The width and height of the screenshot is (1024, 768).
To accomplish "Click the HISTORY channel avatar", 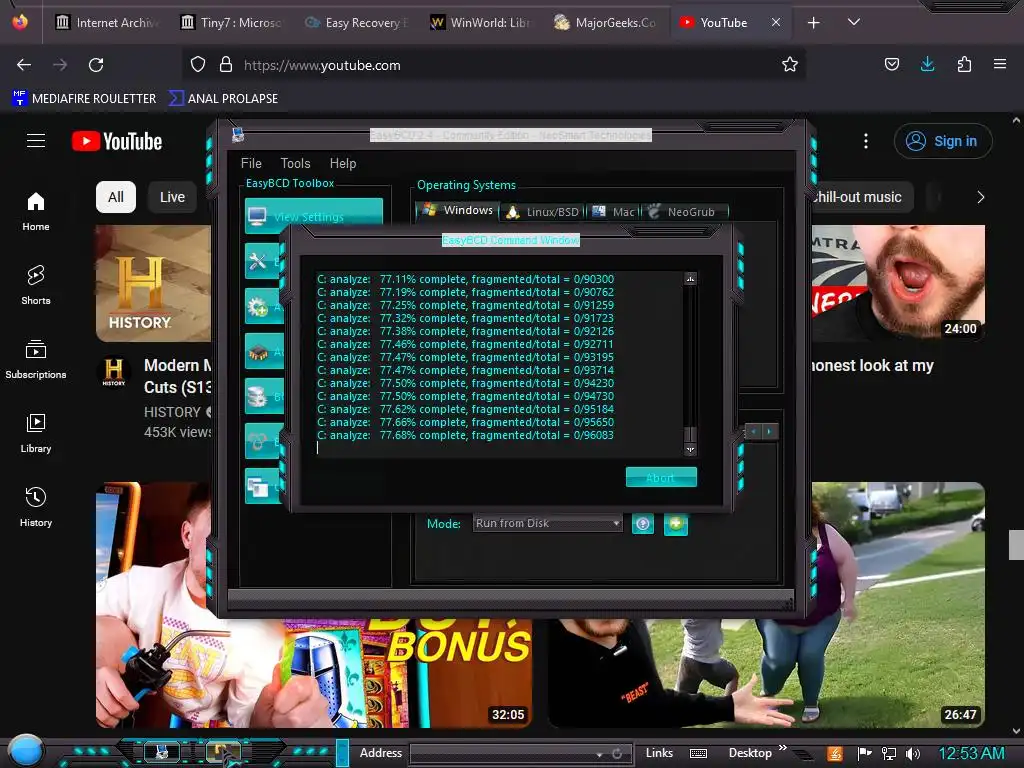I will click(x=114, y=371).
